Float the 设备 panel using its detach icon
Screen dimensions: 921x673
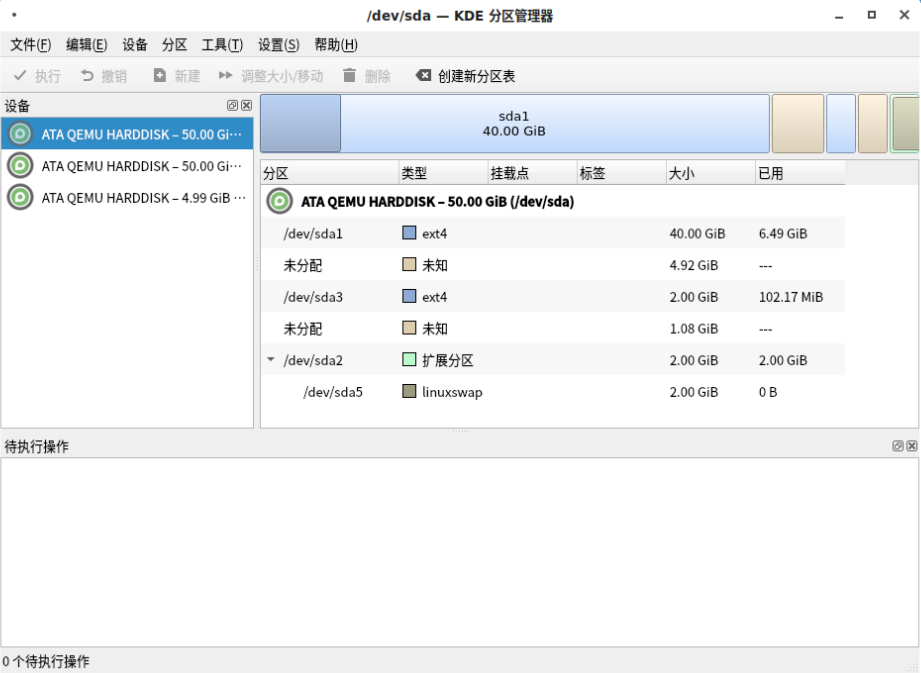tap(233, 106)
